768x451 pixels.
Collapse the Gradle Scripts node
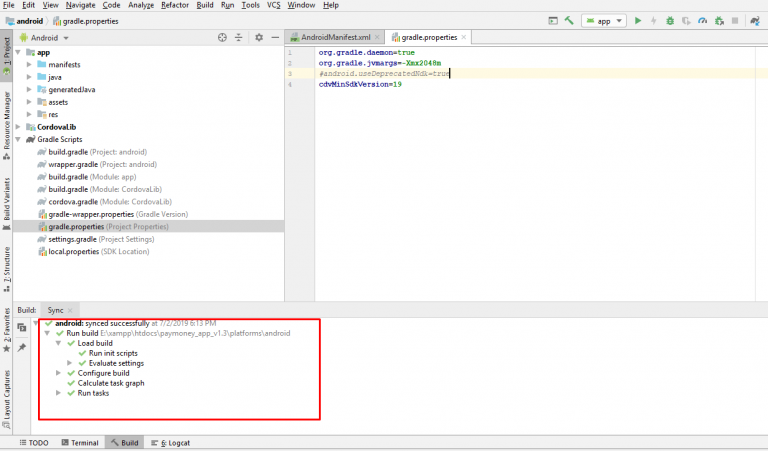coord(19,139)
